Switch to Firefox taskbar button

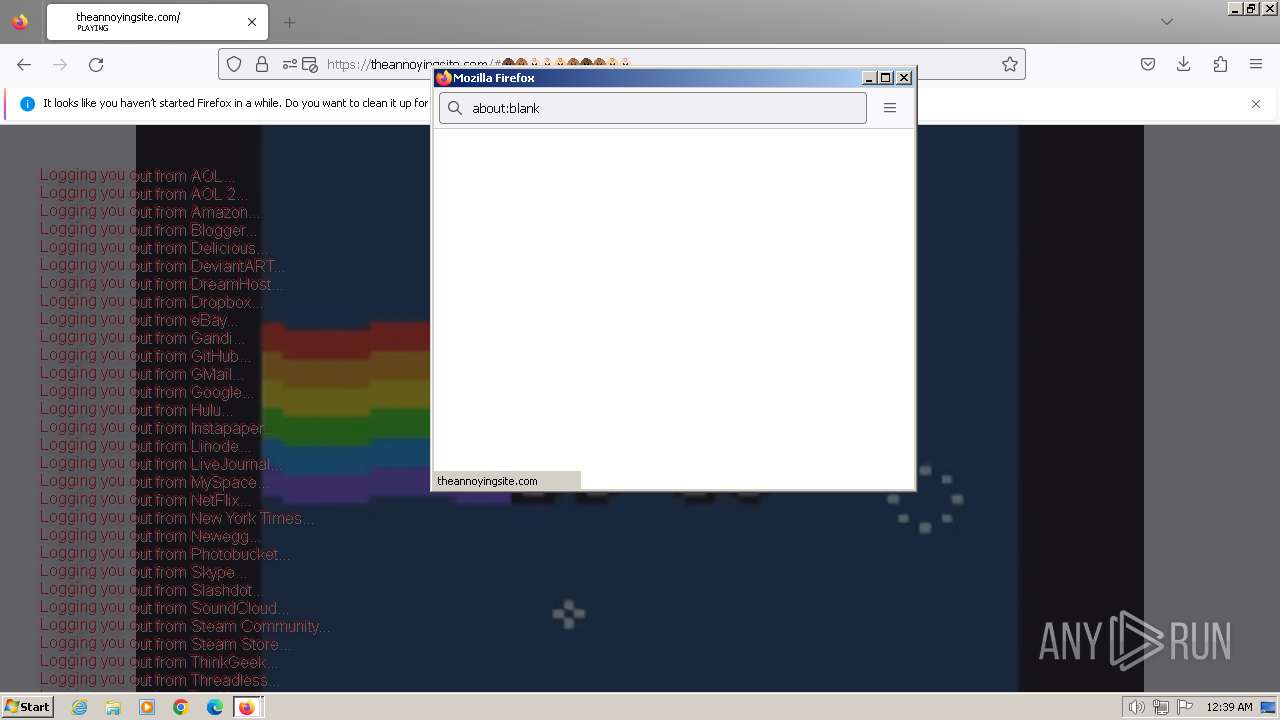click(x=247, y=707)
